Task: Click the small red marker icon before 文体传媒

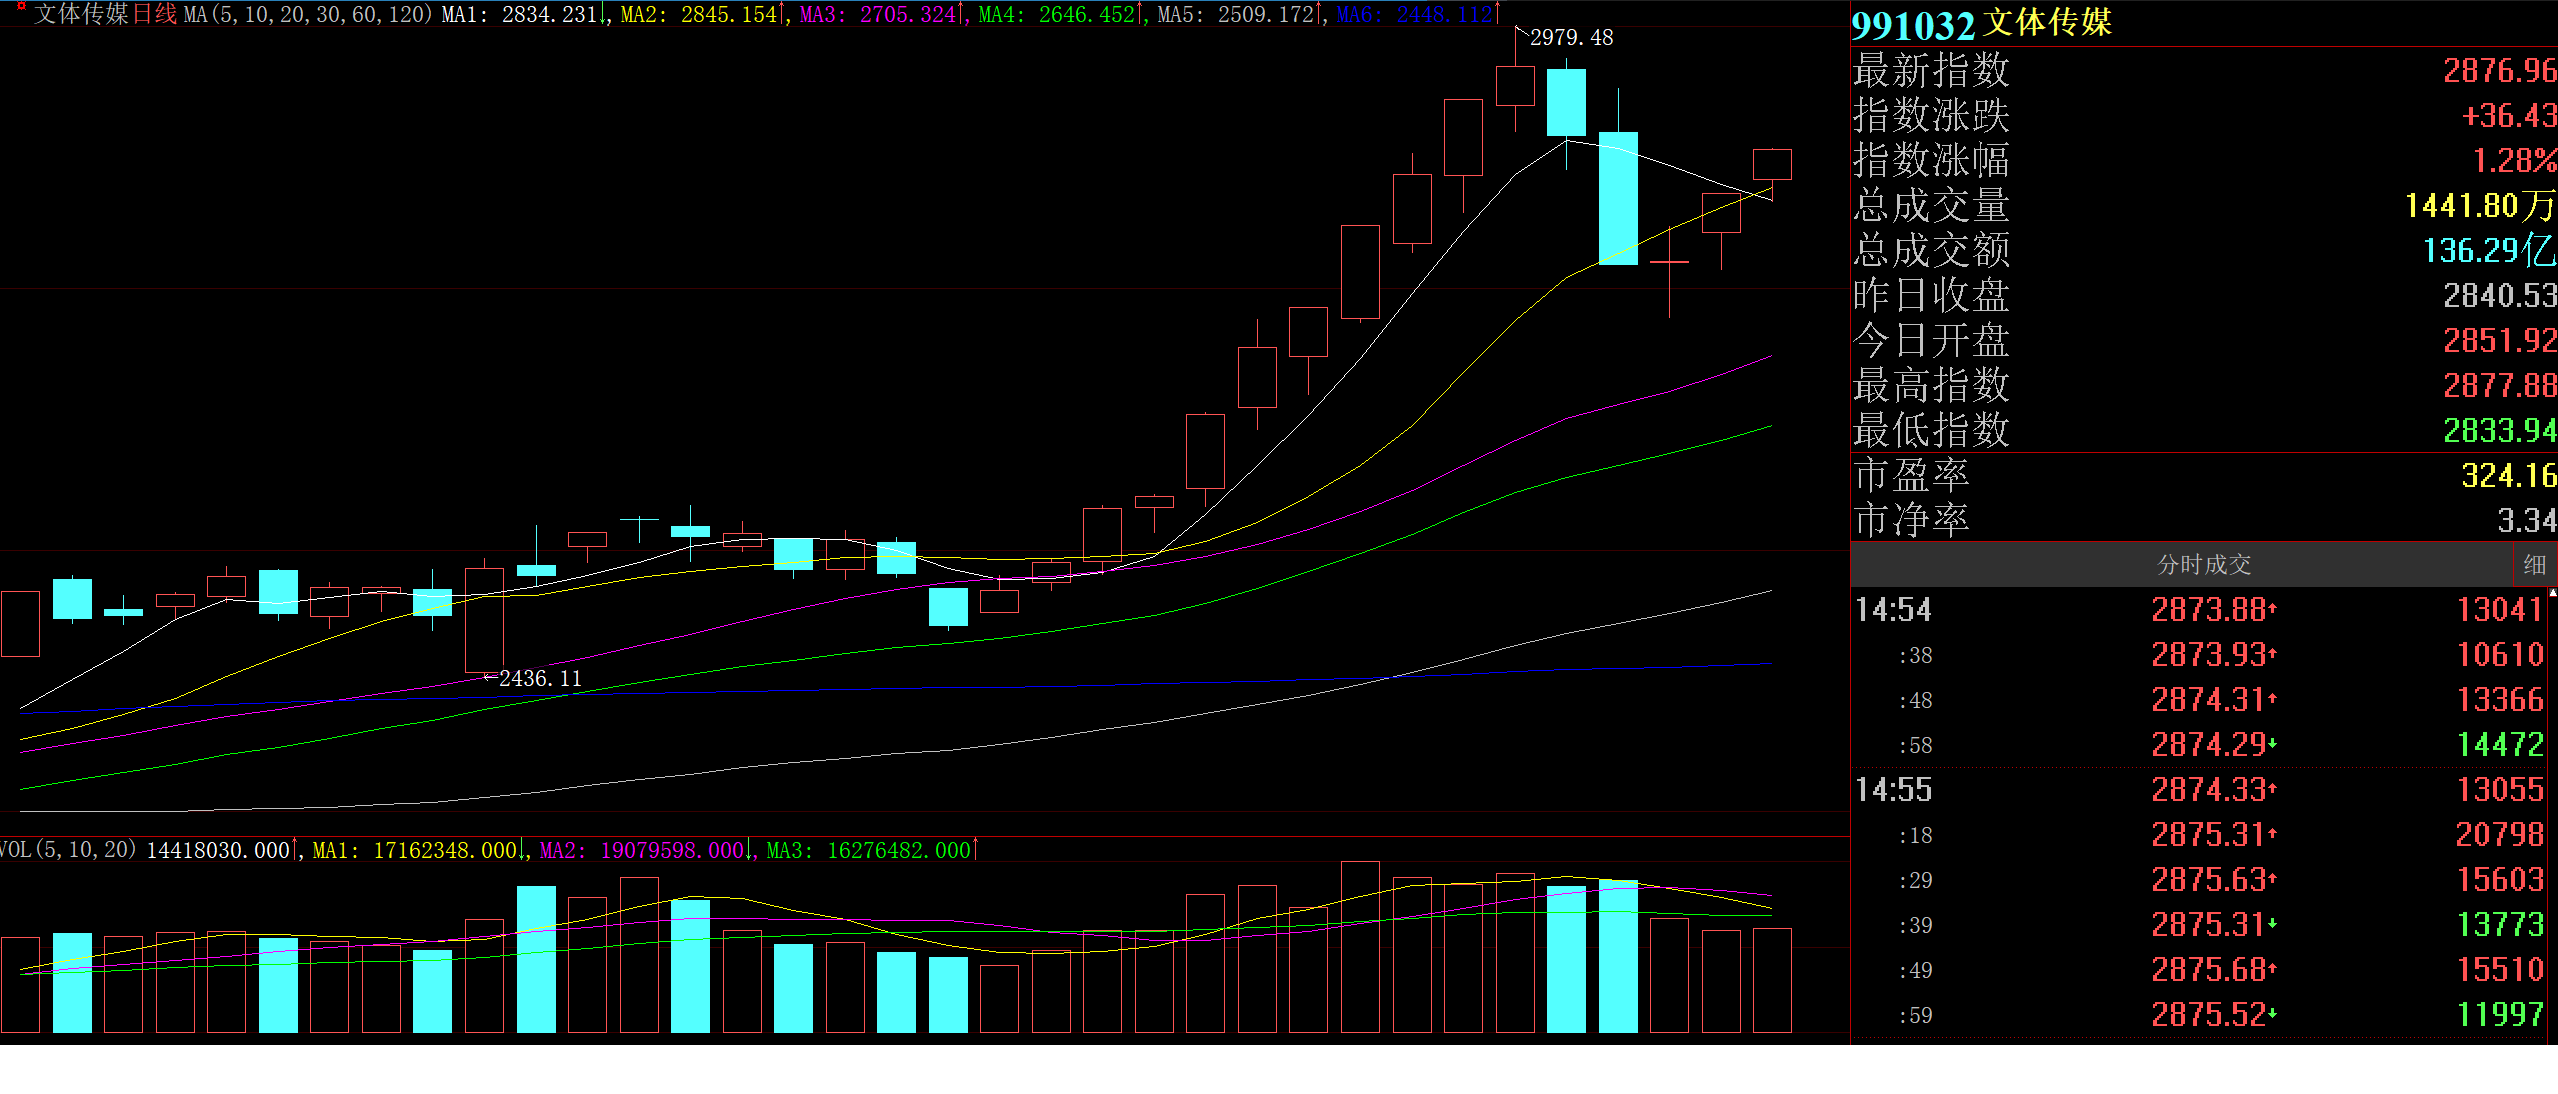Action: click(x=20, y=7)
